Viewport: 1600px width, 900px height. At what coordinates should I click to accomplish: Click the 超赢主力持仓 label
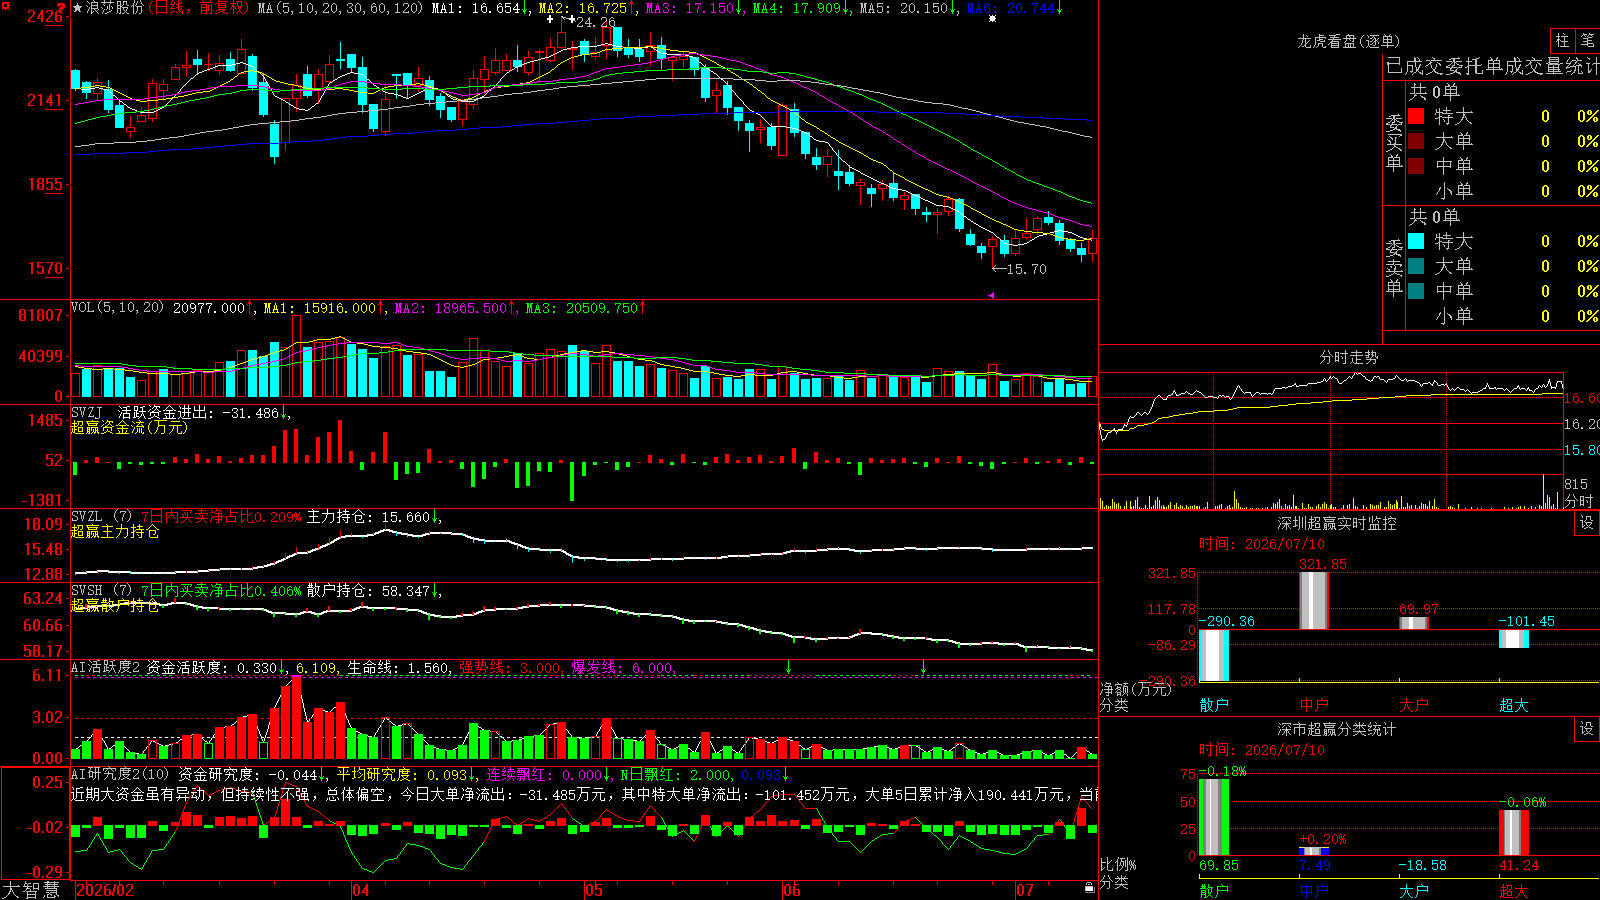[x=115, y=531]
